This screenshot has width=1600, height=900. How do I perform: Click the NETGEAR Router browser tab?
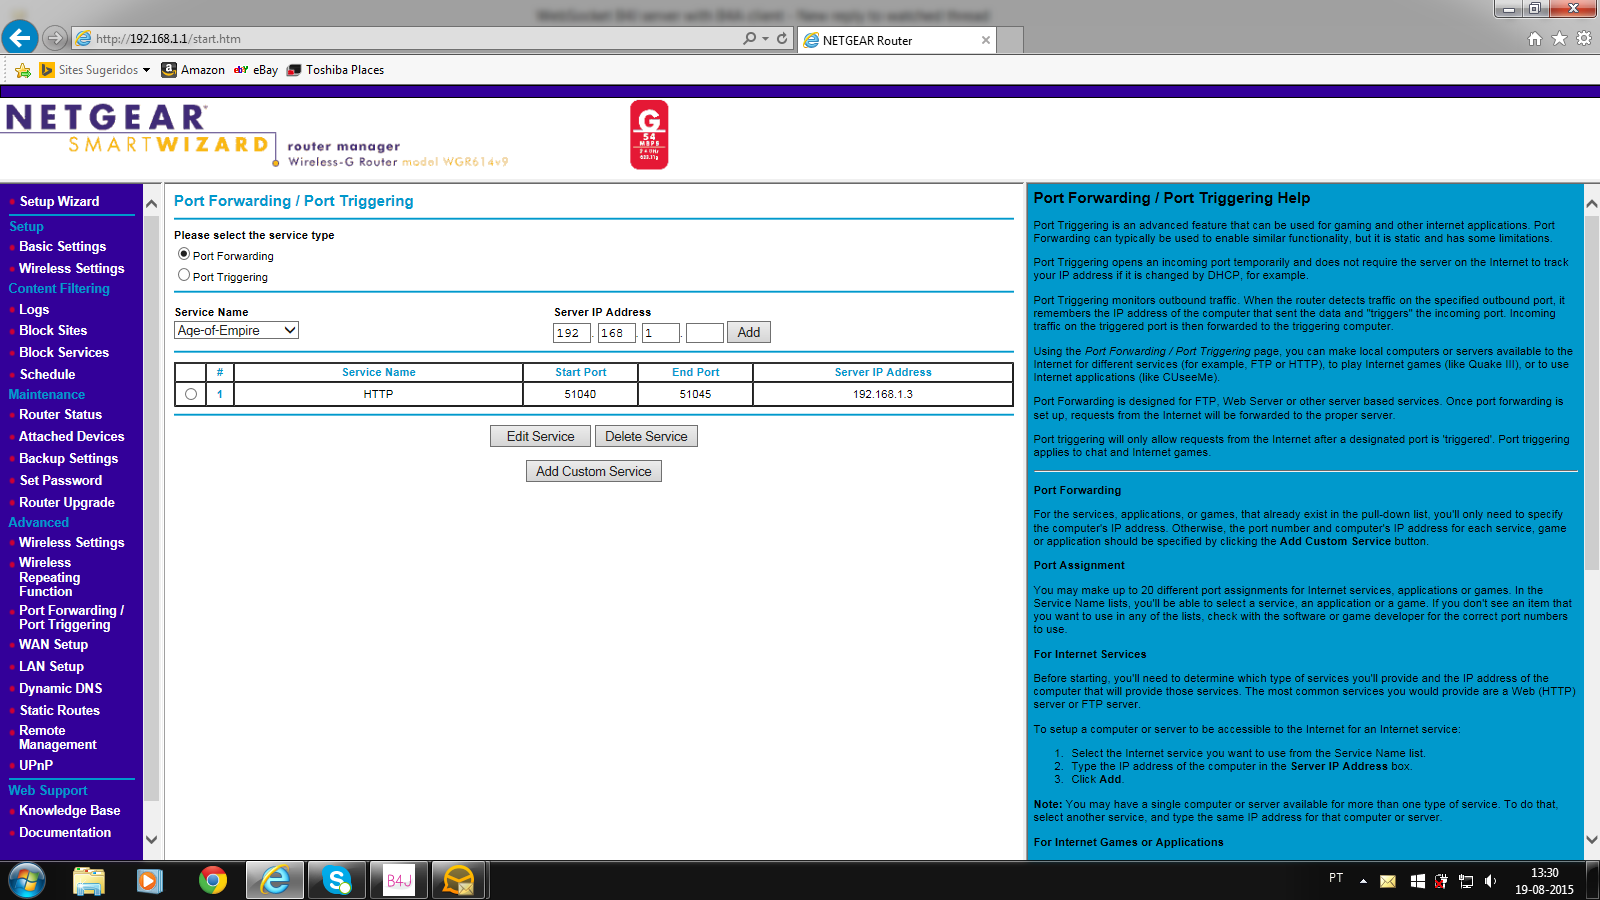click(x=896, y=41)
